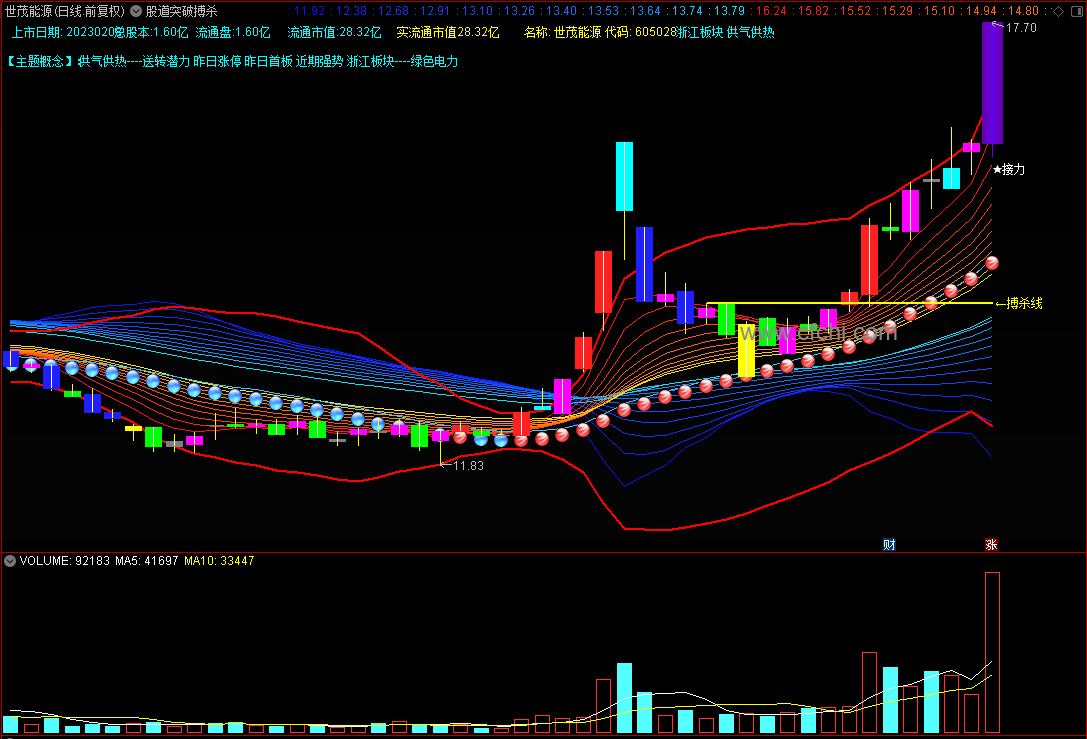Click the 世茂能源(日线.前复权) chart title
Screen dimensions: 1087x739
(x=65, y=11)
